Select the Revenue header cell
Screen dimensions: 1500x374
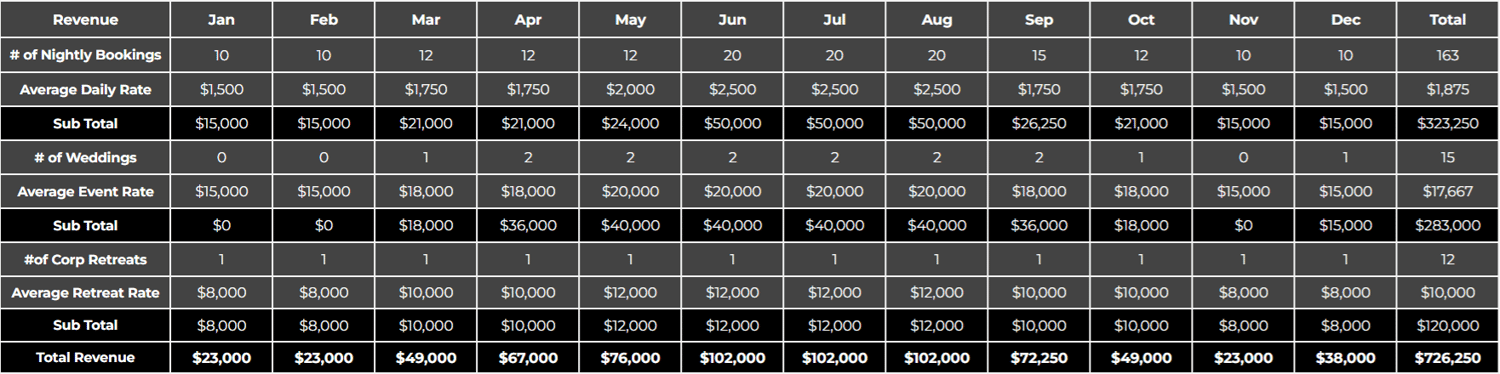85,20
